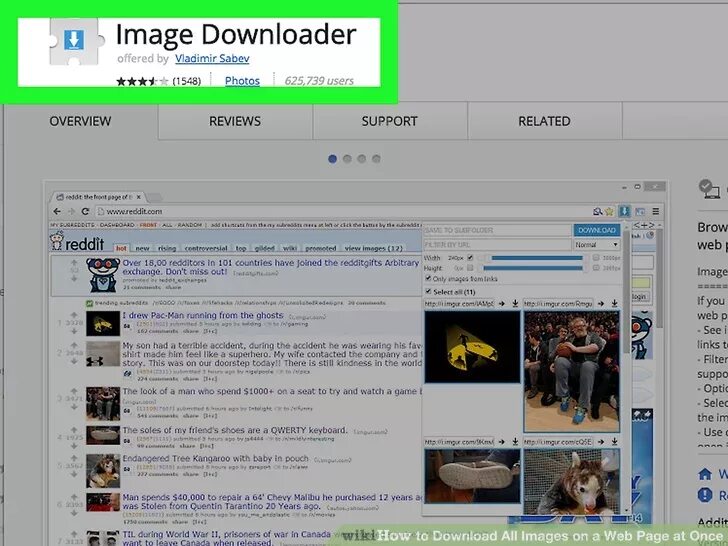This screenshot has width=728, height=546.
Task: Open reddit's new tab
Action: pyautogui.click(x=143, y=248)
